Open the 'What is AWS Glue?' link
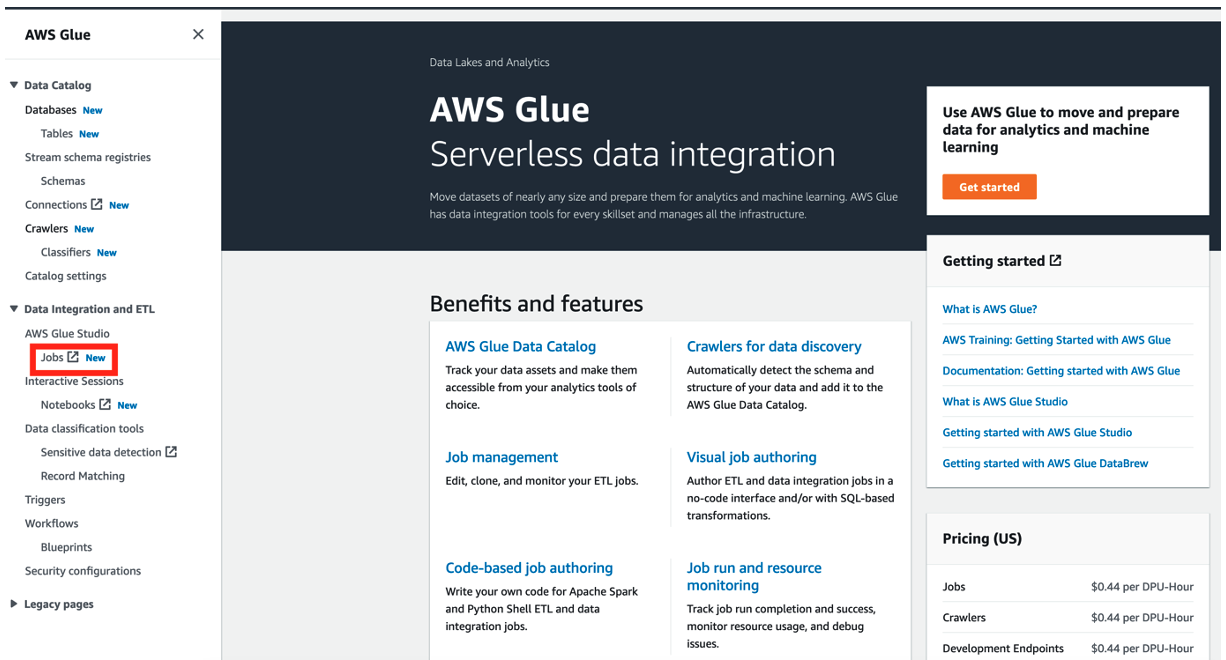This screenshot has width=1226, height=660. [x=989, y=309]
